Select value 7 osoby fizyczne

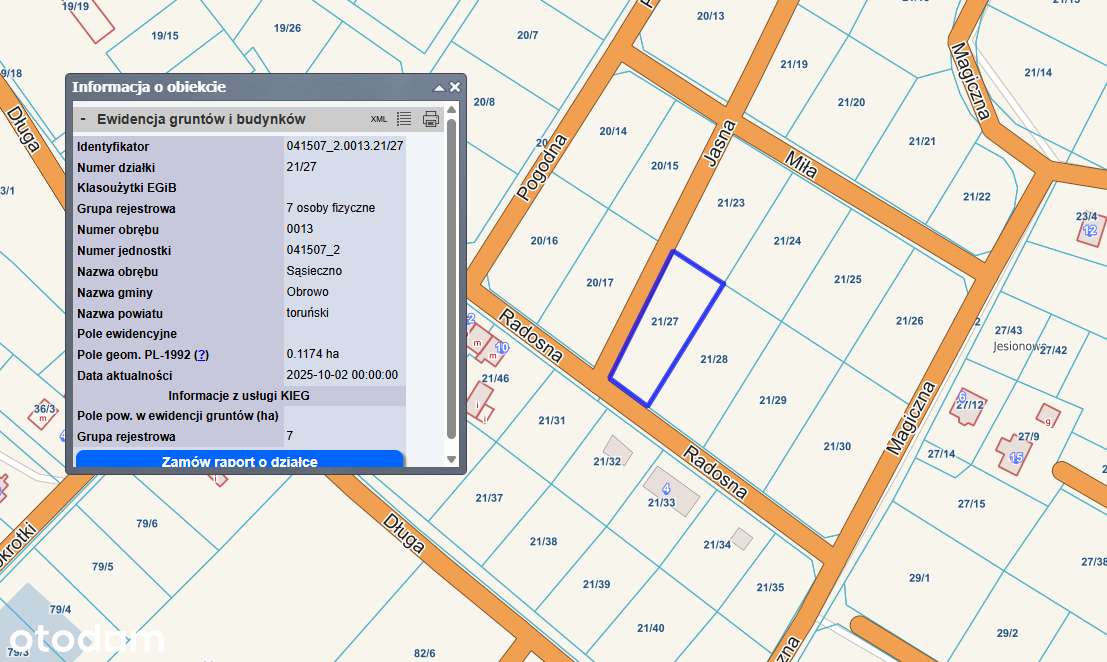(330, 207)
